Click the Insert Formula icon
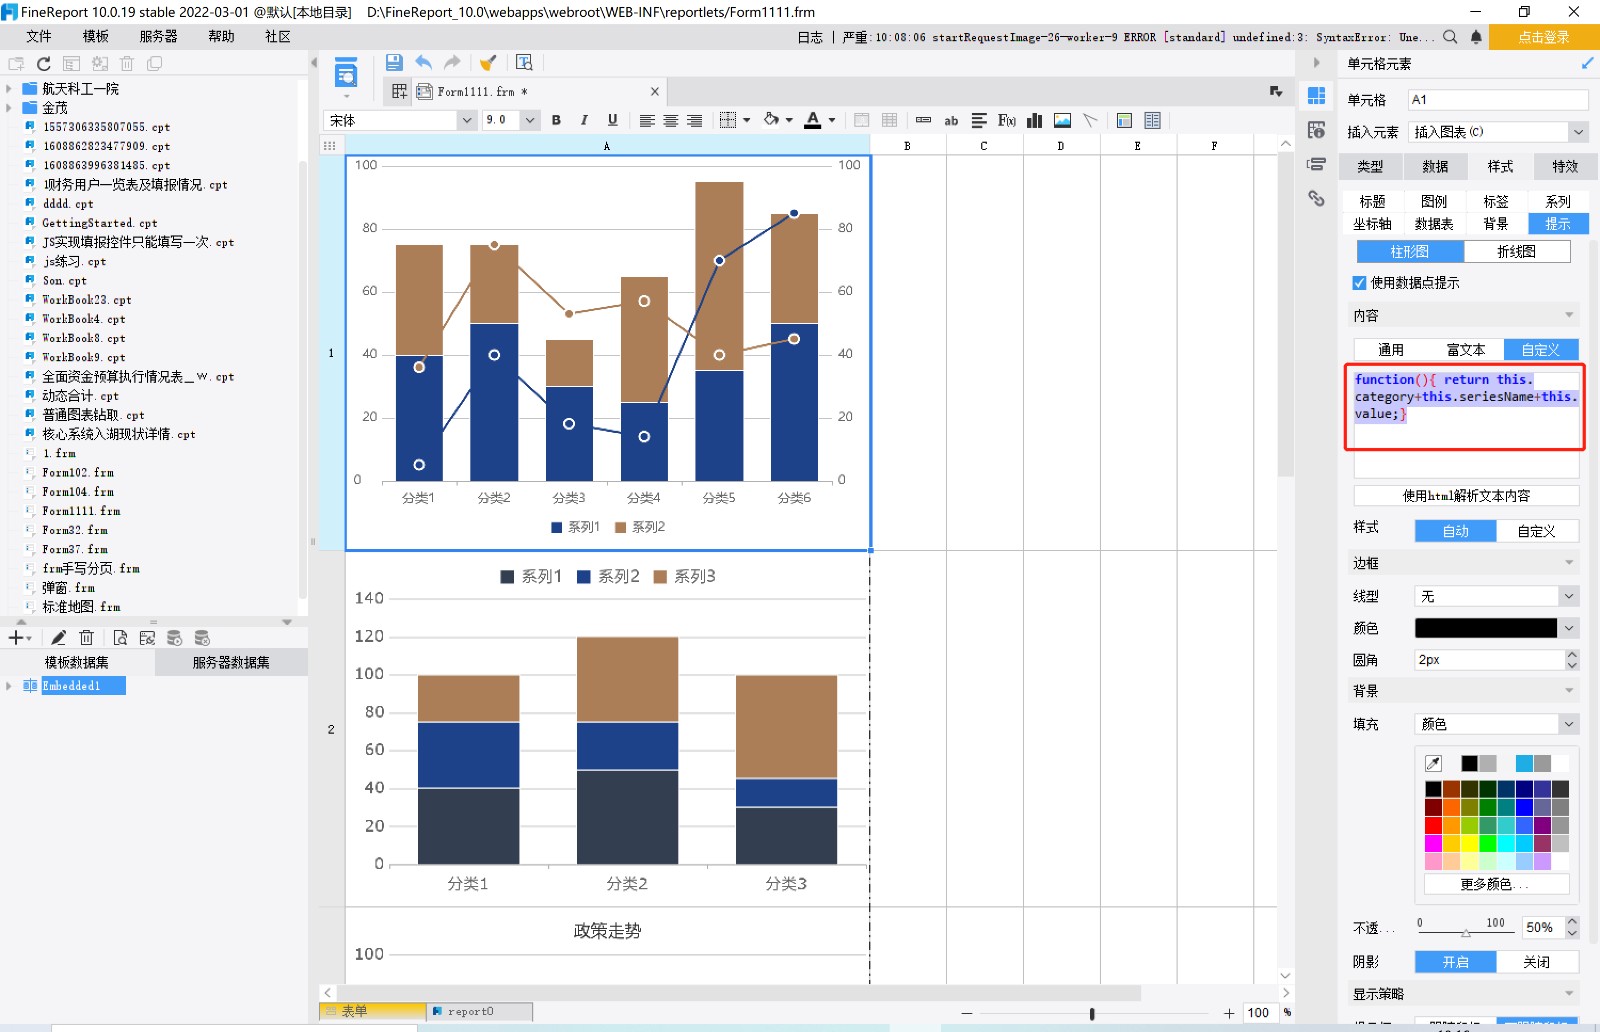Image resolution: width=1600 pixels, height=1032 pixels. point(1007,121)
